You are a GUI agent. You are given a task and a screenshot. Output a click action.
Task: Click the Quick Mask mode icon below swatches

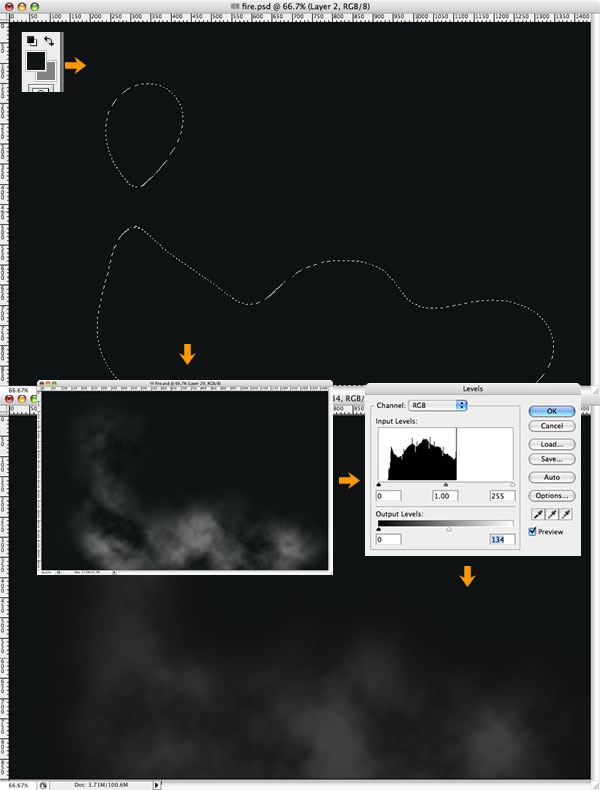pos(40,89)
